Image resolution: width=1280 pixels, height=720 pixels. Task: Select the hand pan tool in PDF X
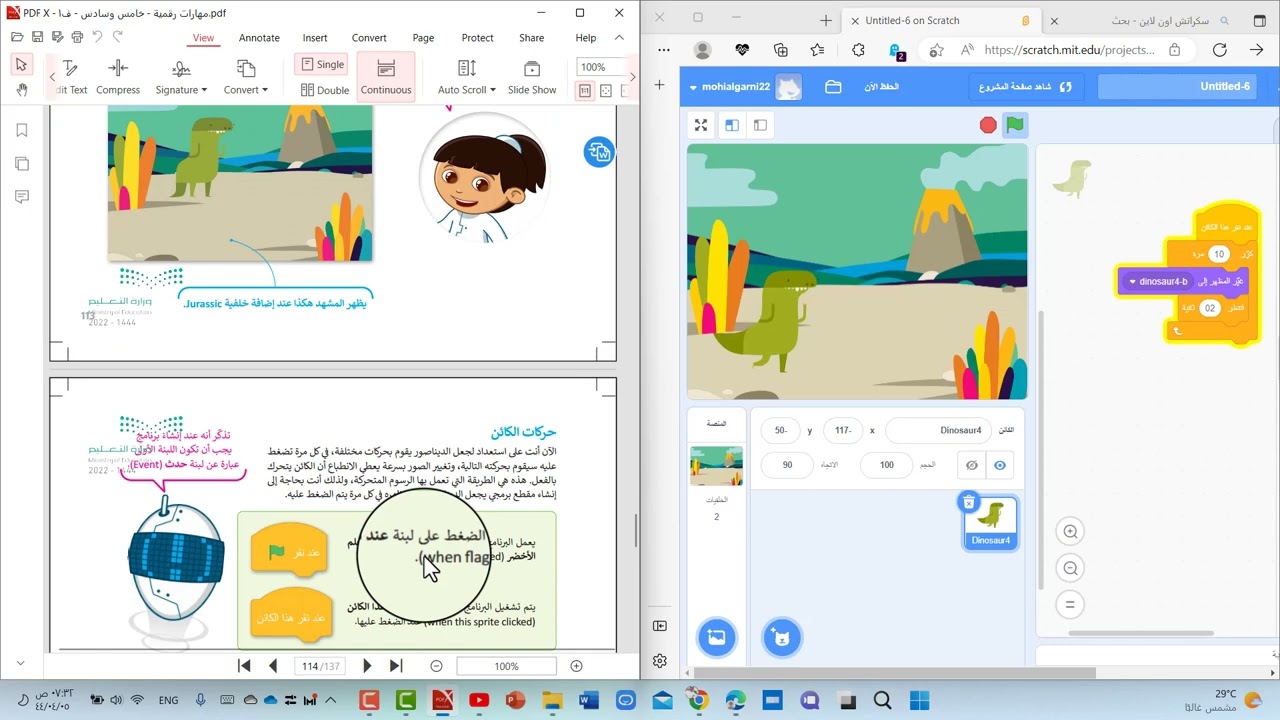tap(21, 90)
